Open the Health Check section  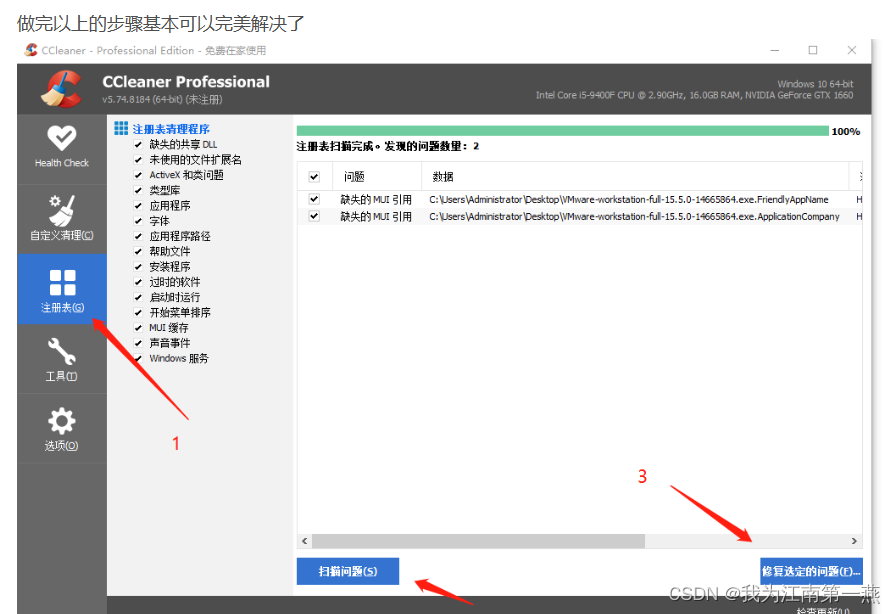(x=62, y=148)
